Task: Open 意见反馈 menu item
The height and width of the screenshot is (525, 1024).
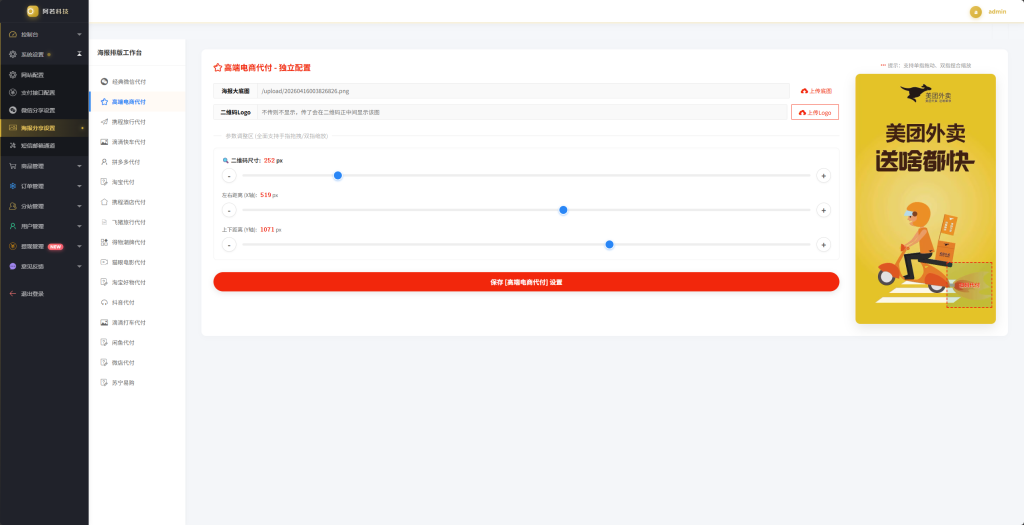Action: coord(44,266)
